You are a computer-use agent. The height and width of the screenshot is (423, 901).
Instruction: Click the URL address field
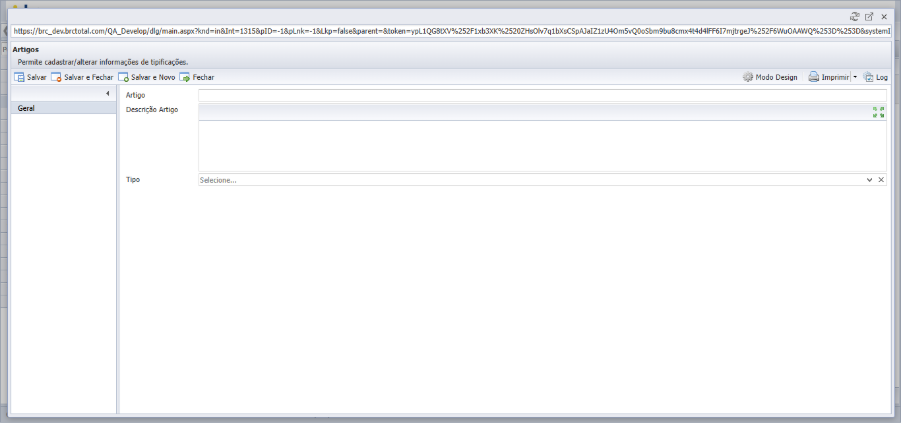(451, 32)
